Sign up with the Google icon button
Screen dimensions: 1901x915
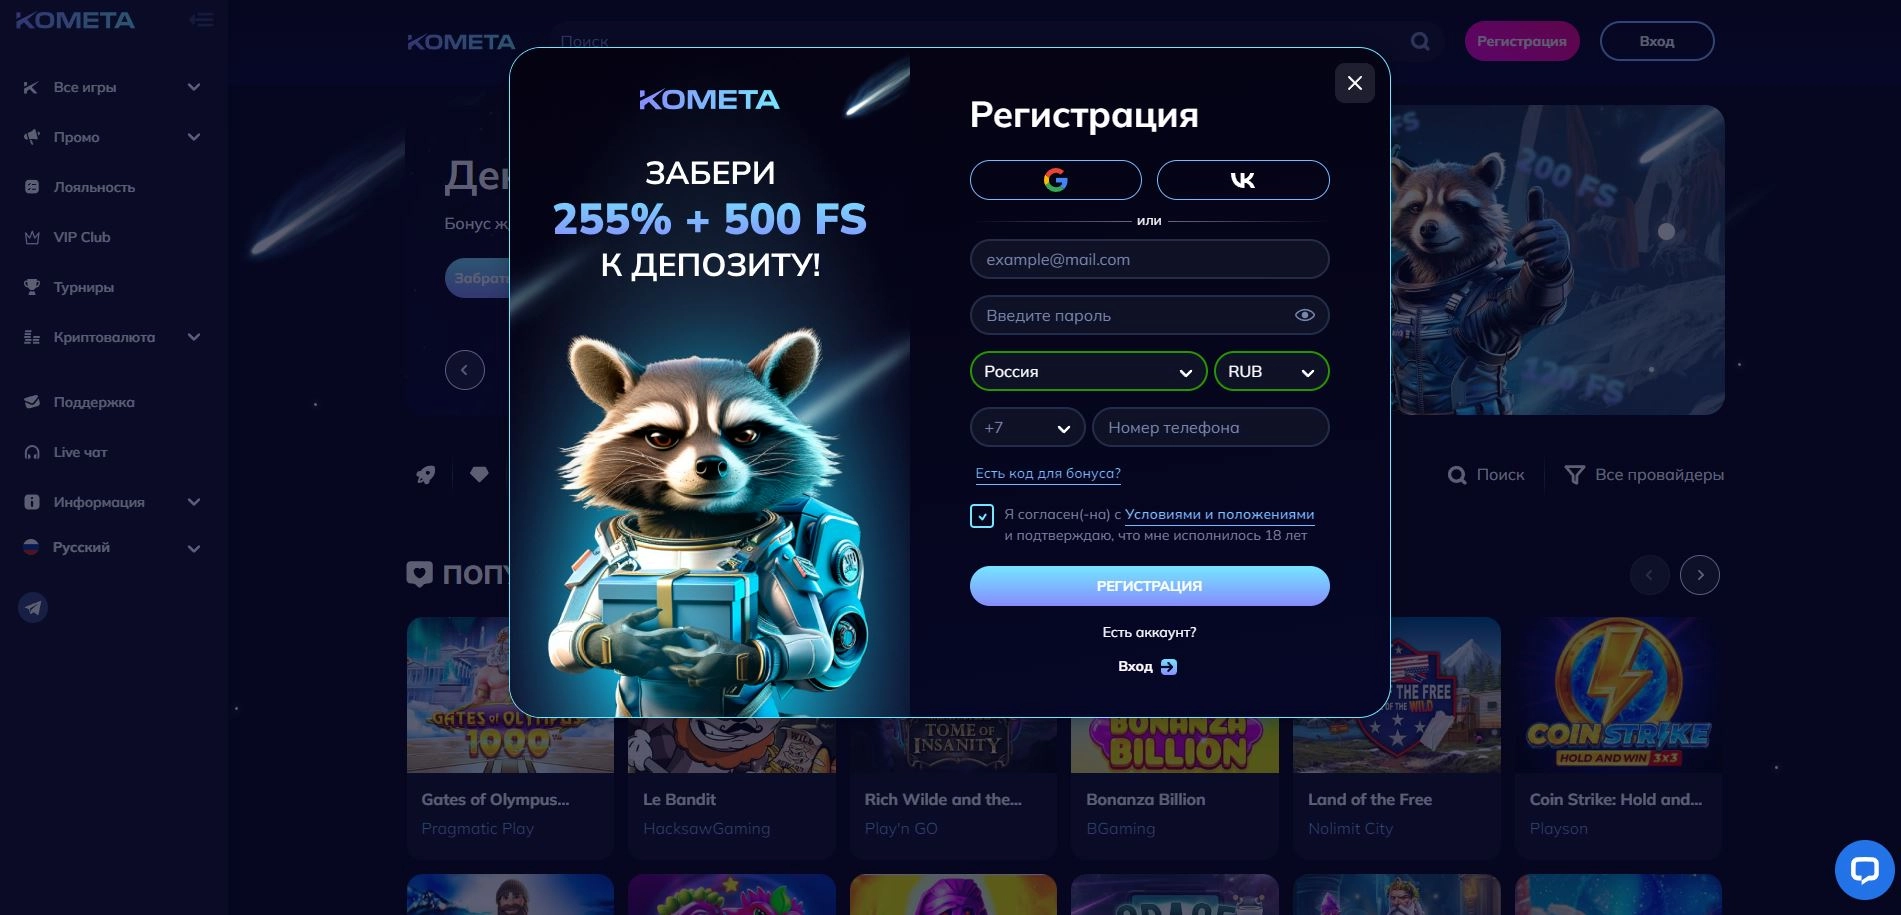point(1055,180)
